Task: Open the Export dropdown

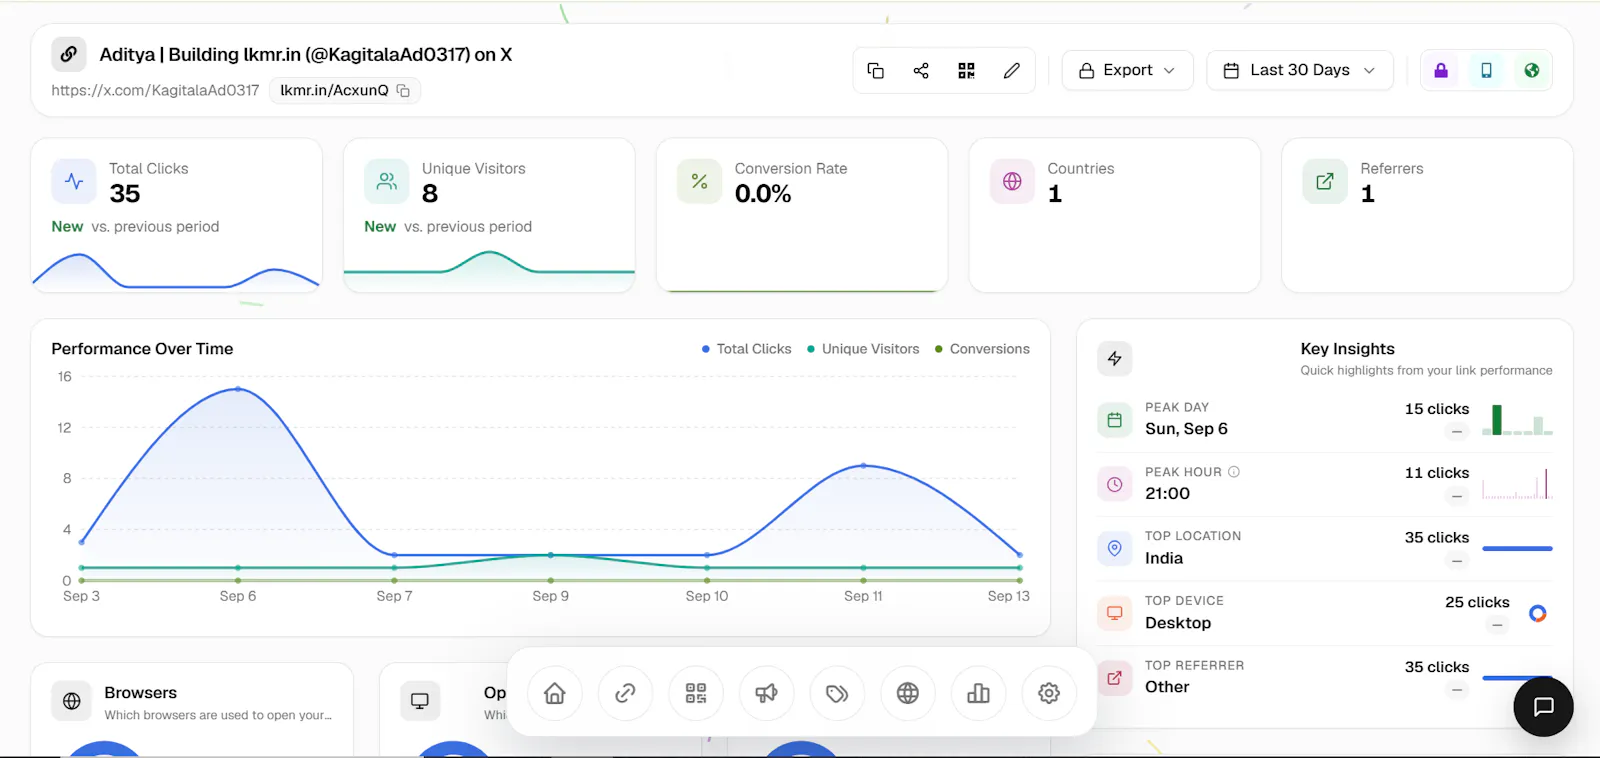Action: [x=1127, y=70]
